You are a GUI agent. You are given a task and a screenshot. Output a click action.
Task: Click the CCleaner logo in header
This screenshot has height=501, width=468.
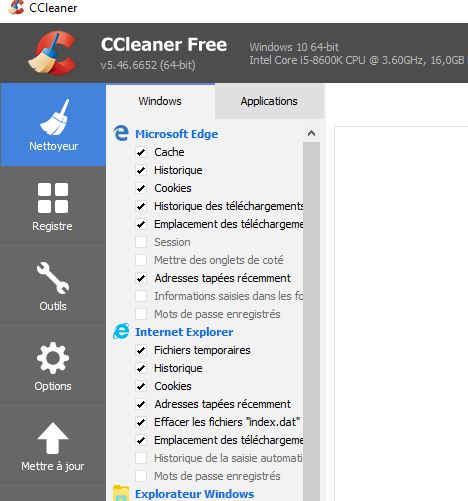point(53,52)
